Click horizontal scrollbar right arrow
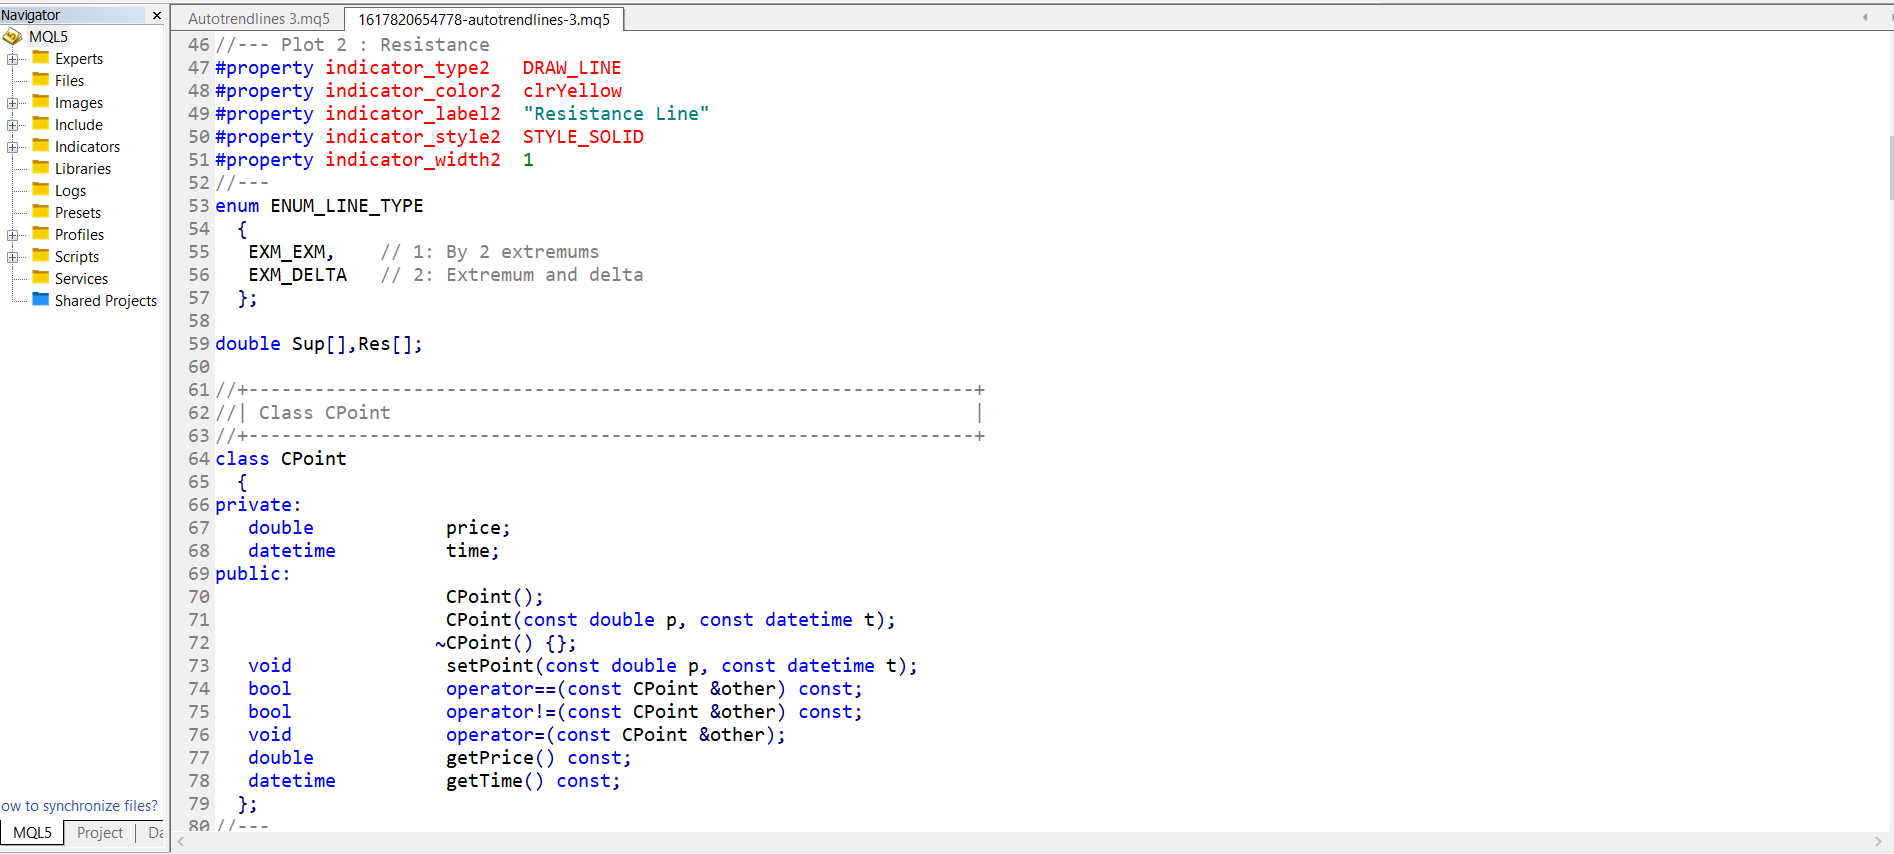The height and width of the screenshot is (854, 1894). [x=1878, y=842]
